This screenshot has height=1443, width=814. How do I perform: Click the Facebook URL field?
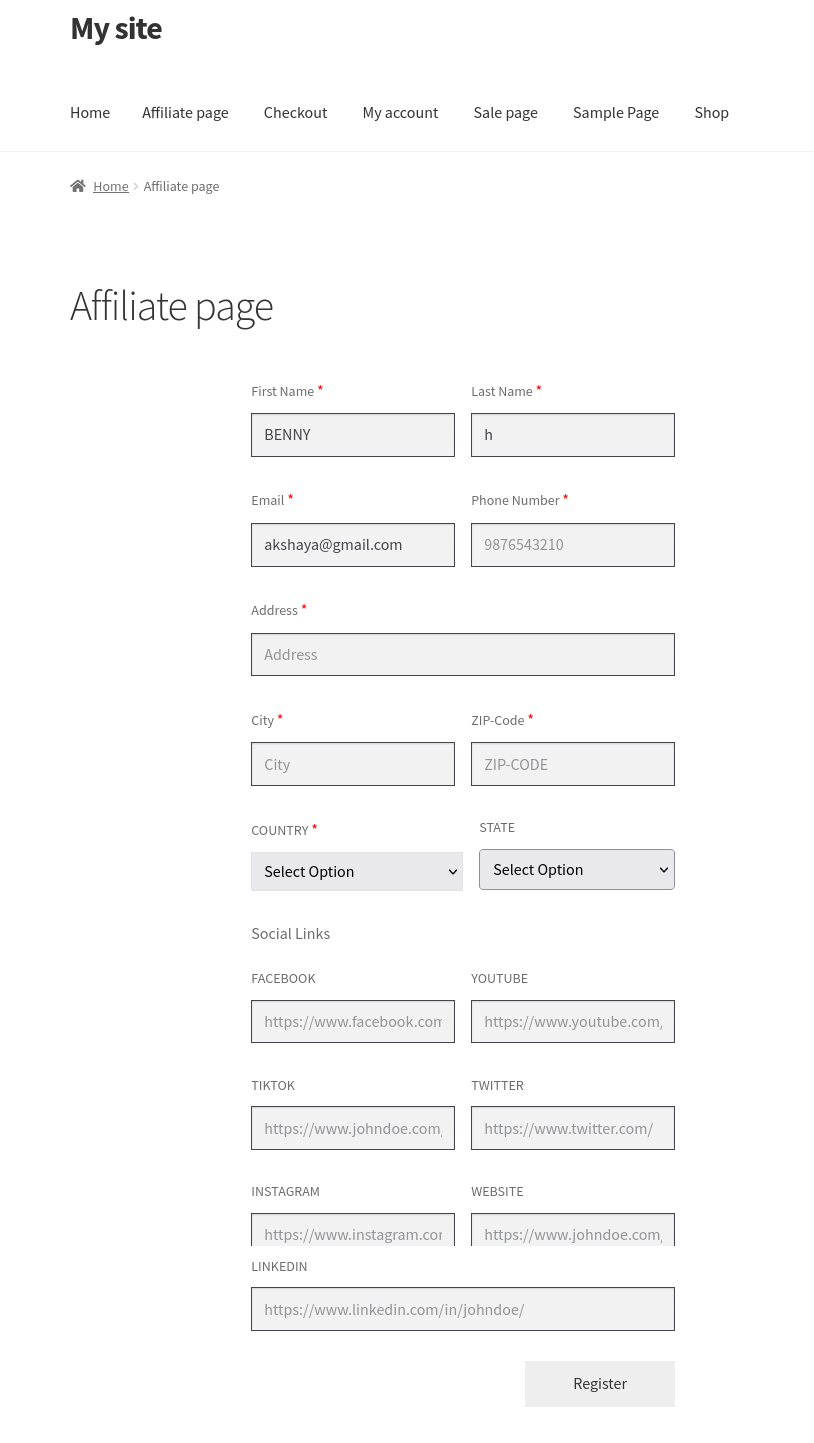pos(352,1021)
